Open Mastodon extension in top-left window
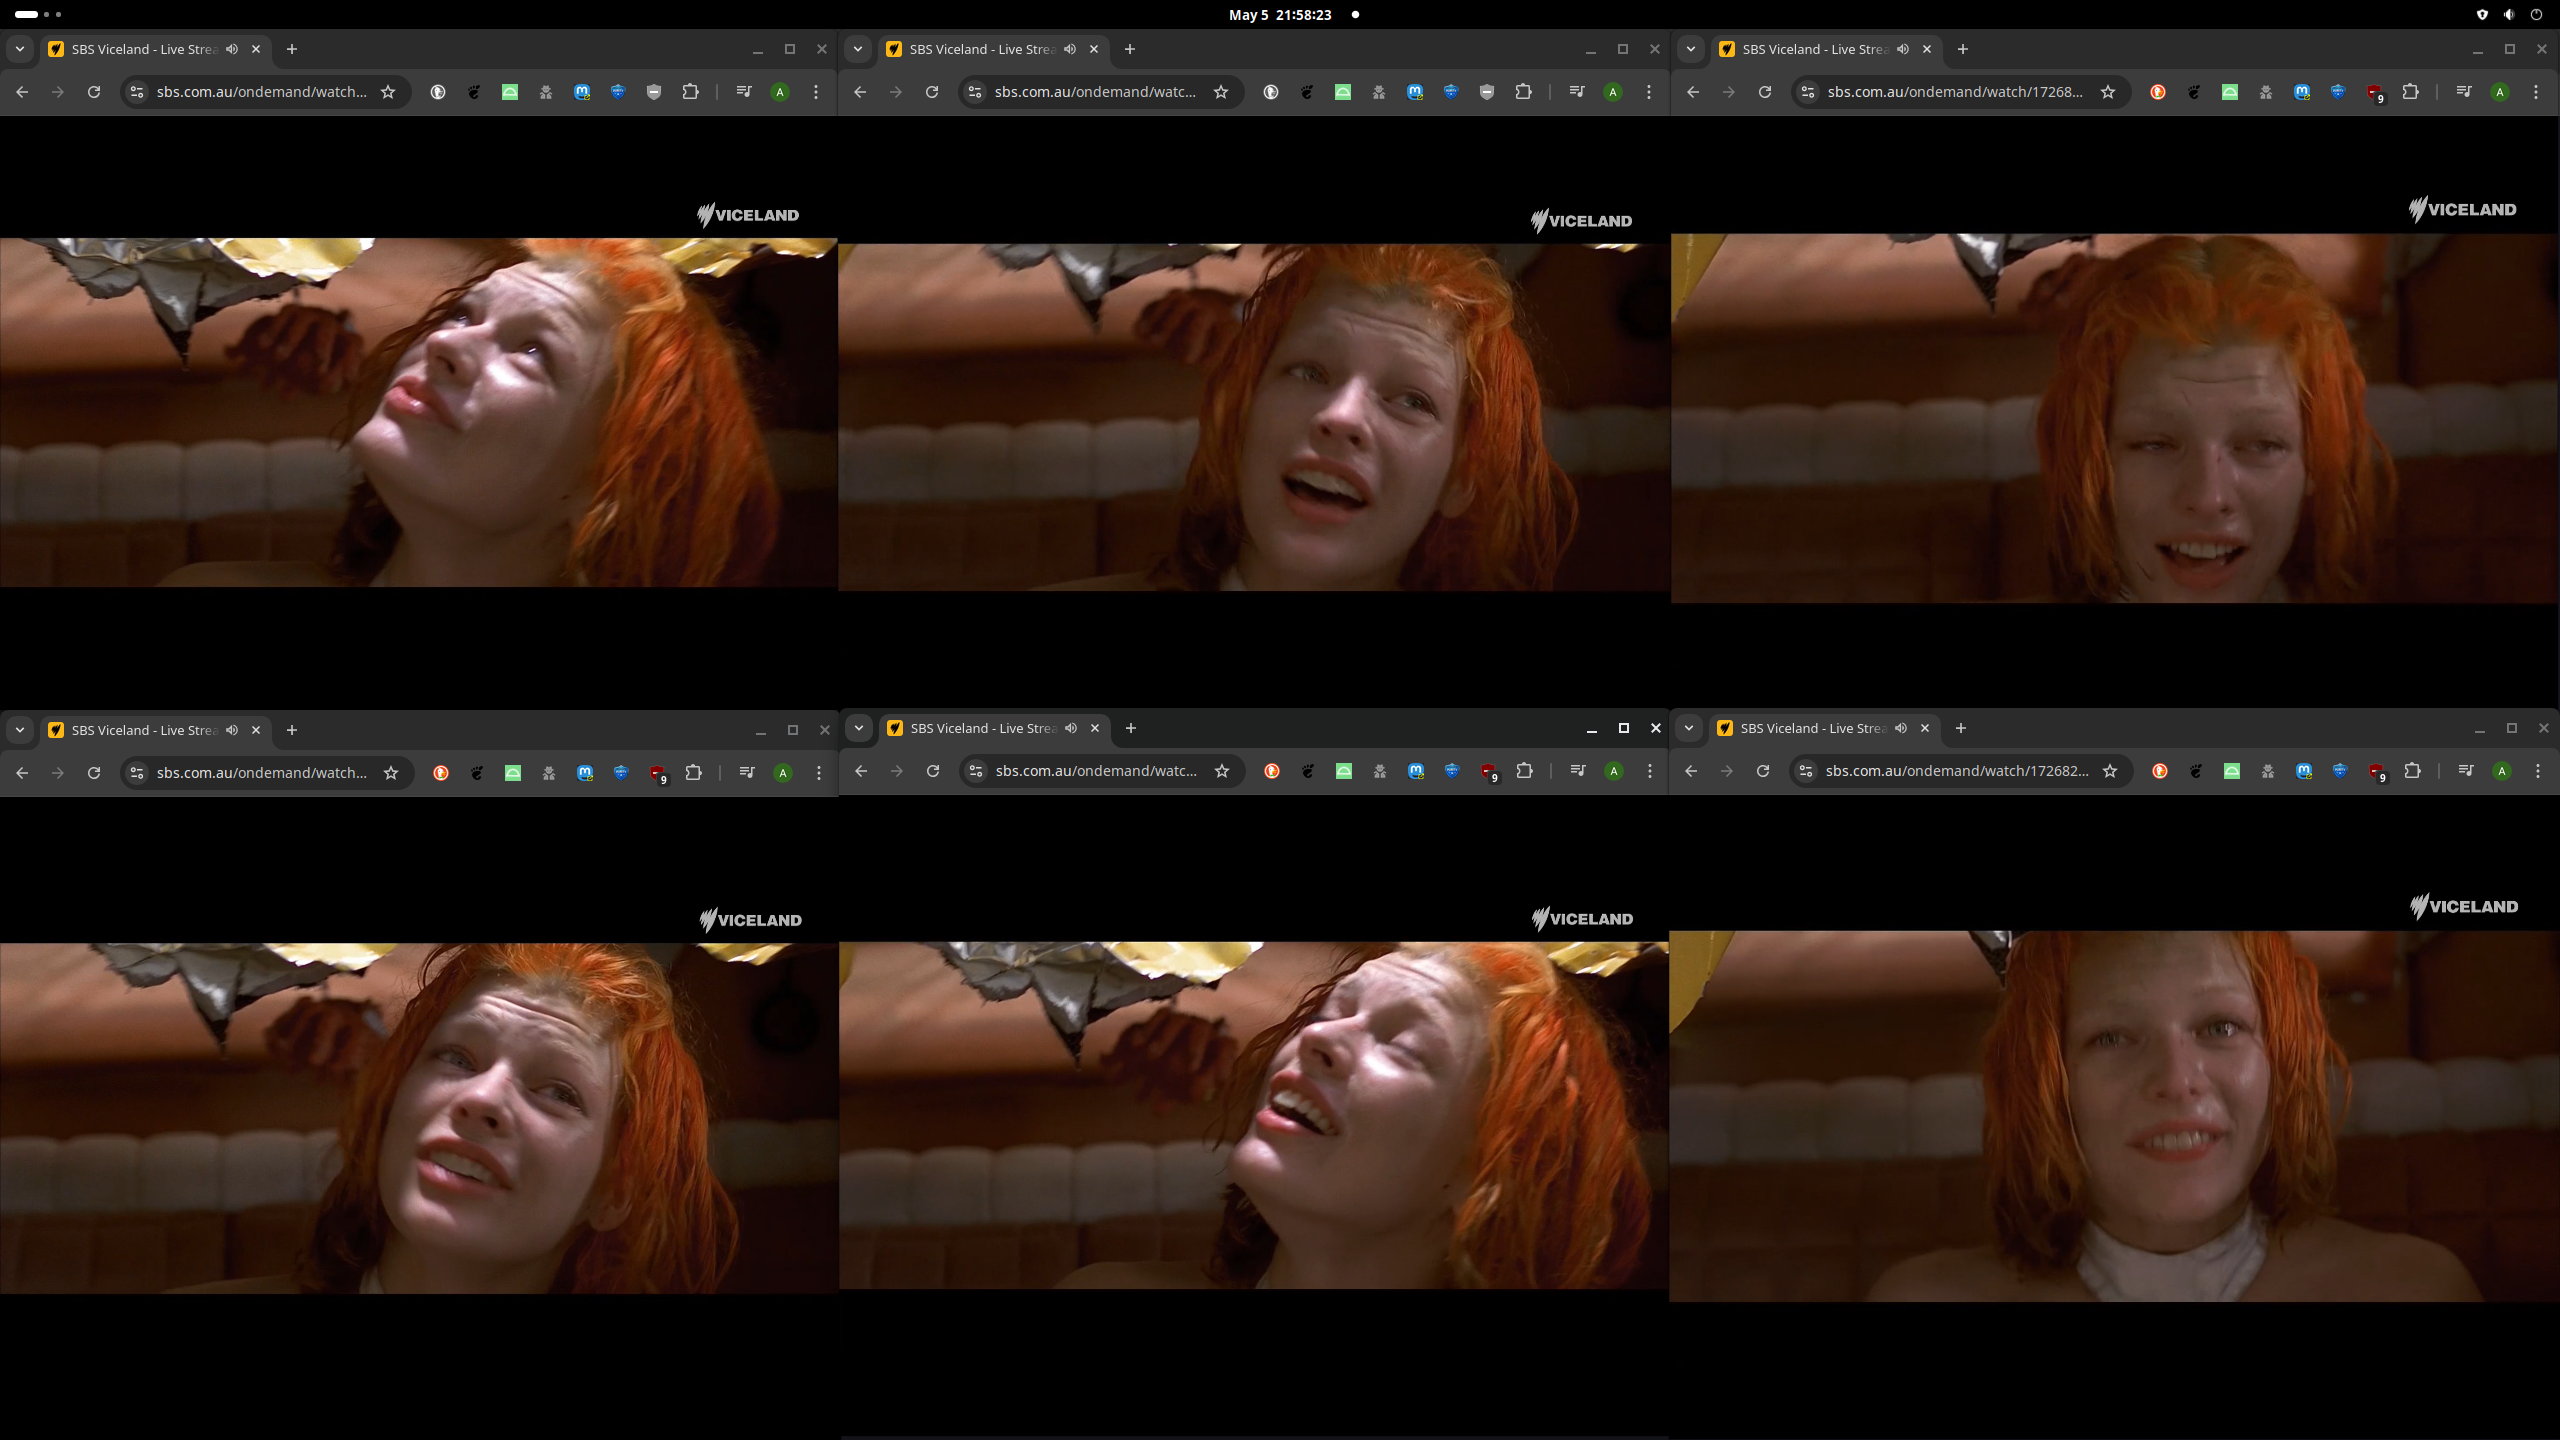Viewport: 2560px width, 1440px height. point(582,92)
